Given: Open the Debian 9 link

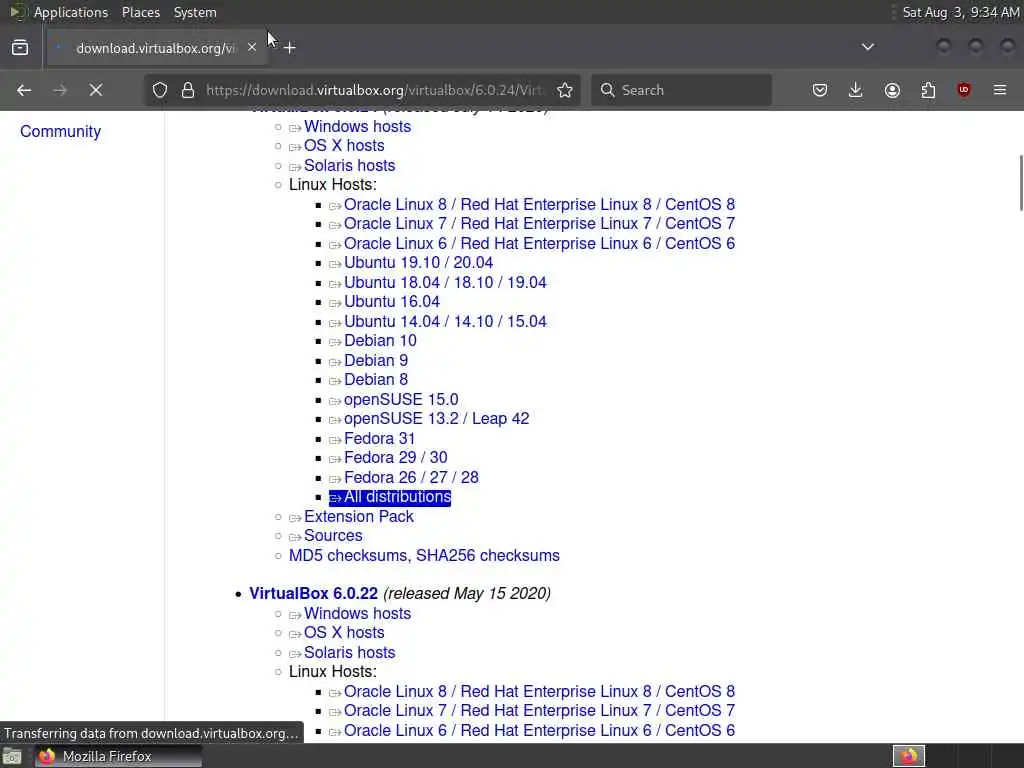Looking at the screenshot, I should pyautogui.click(x=376, y=360).
